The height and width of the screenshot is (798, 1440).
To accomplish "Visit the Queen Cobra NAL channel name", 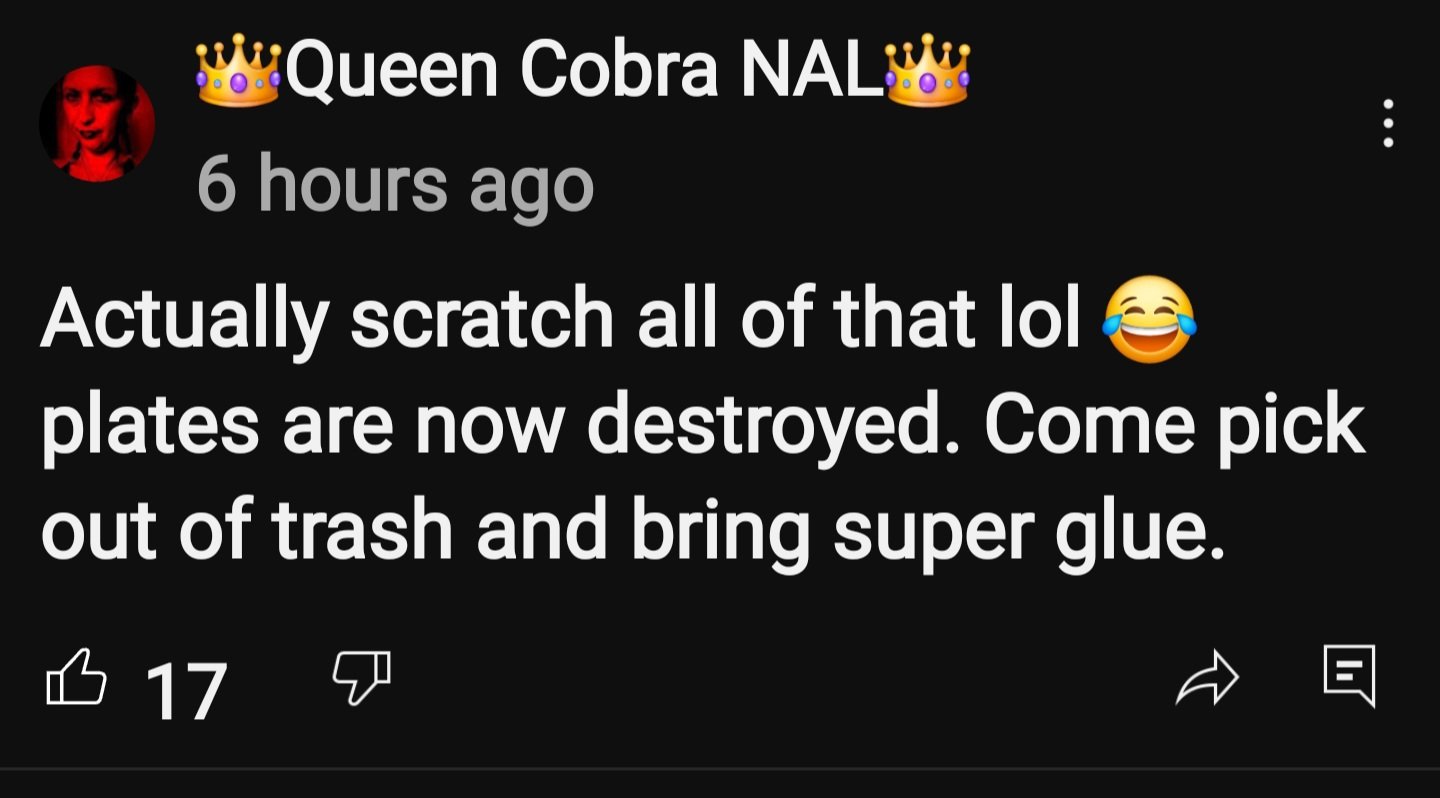I will pos(584,70).
